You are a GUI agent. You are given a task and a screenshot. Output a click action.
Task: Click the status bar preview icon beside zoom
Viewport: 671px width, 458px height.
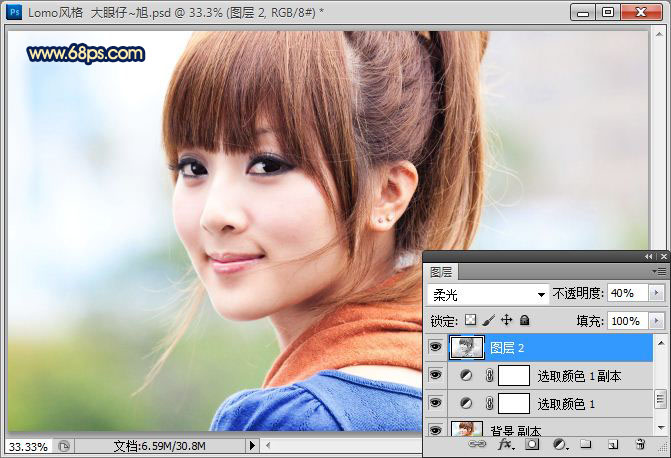64,446
